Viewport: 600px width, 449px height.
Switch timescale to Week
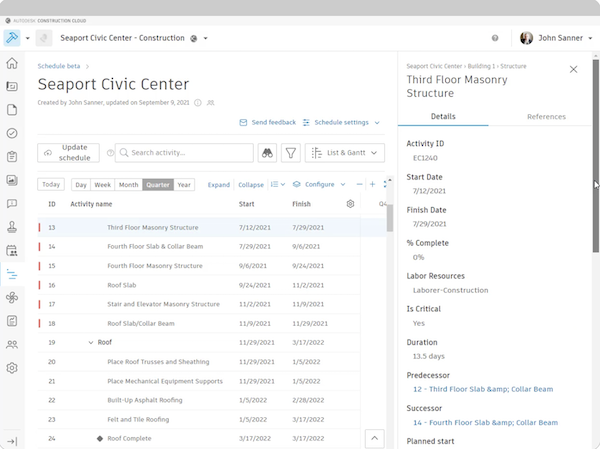coord(103,185)
